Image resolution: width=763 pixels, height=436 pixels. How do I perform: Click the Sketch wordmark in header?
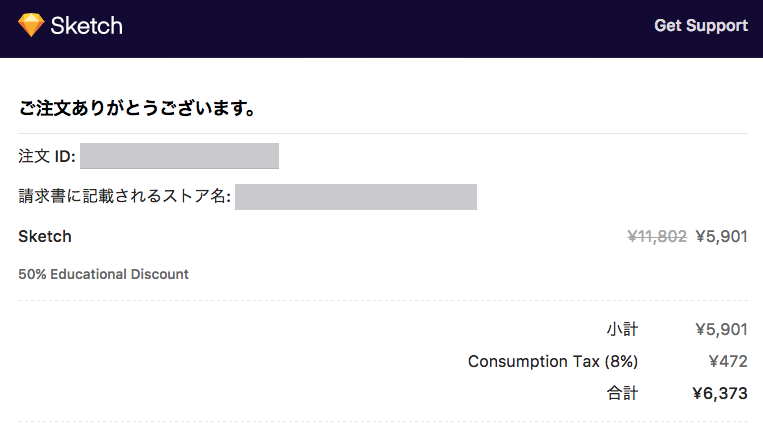click(87, 25)
